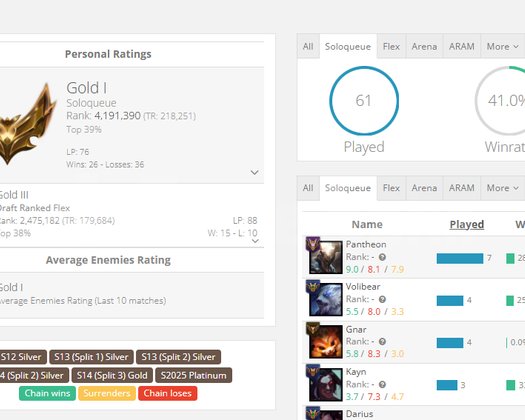The height and width of the screenshot is (420, 525).
Task: Select Flex tab in stats panel
Action: (391, 46)
